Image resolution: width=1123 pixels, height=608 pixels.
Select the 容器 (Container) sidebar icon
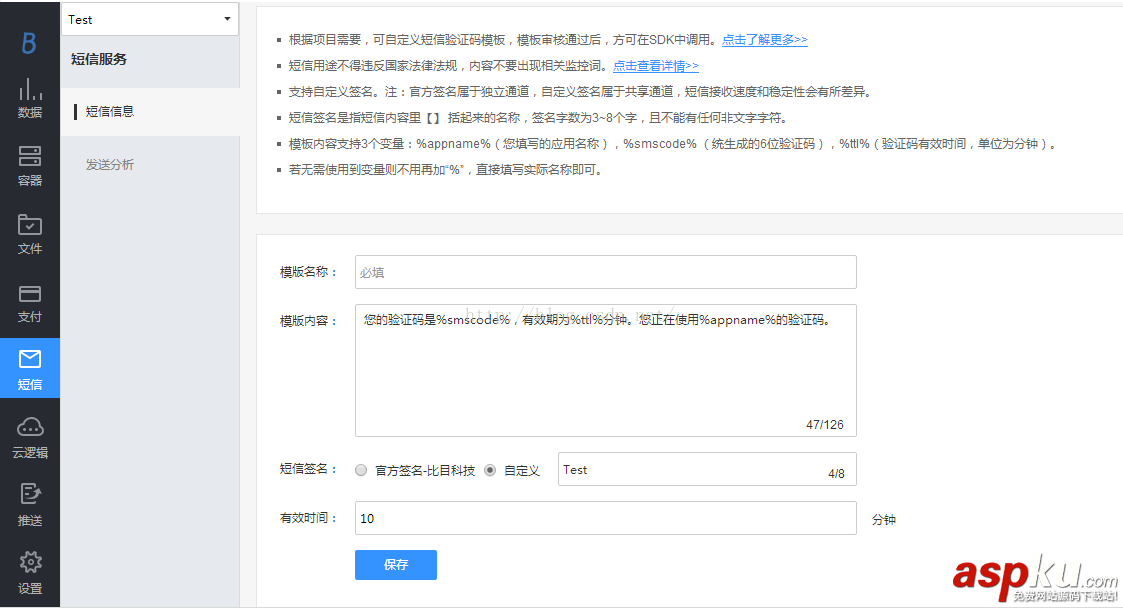pyautogui.click(x=30, y=162)
